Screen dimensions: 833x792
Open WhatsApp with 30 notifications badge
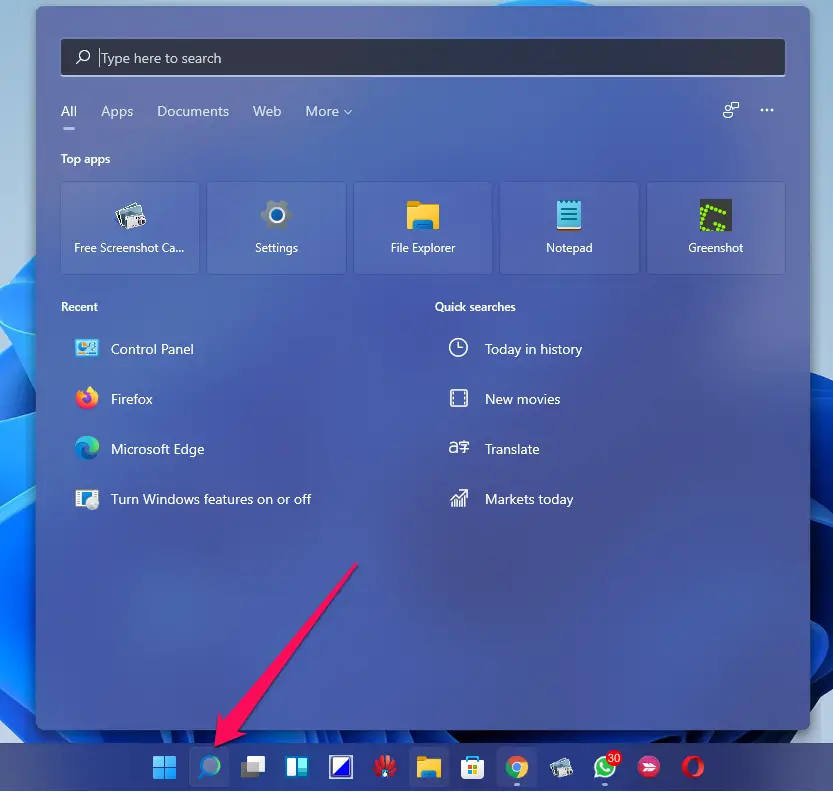pos(606,766)
